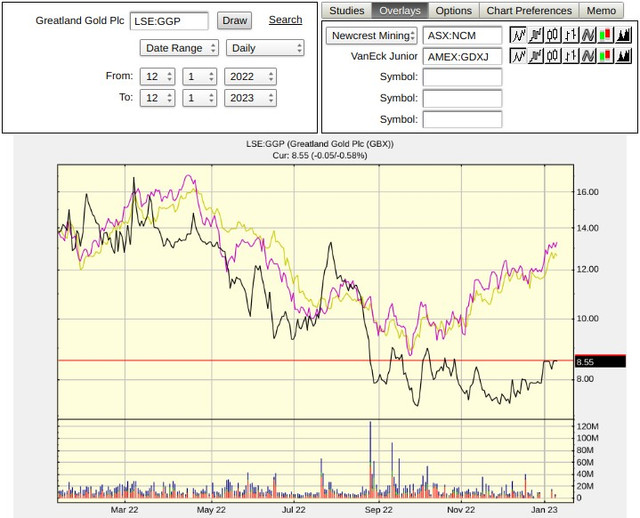
Task: Click the chart title LSE:GGP (Greatland Gold Plc (GBX))
Action: 320,144
